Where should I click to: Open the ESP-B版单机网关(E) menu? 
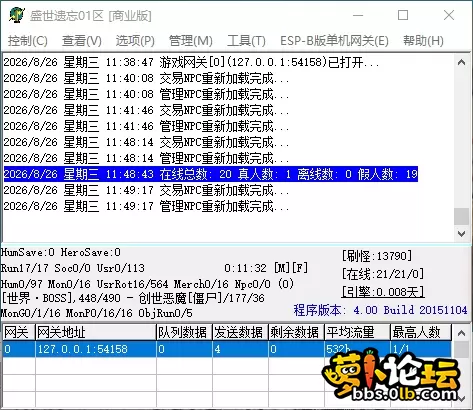tap(334, 41)
